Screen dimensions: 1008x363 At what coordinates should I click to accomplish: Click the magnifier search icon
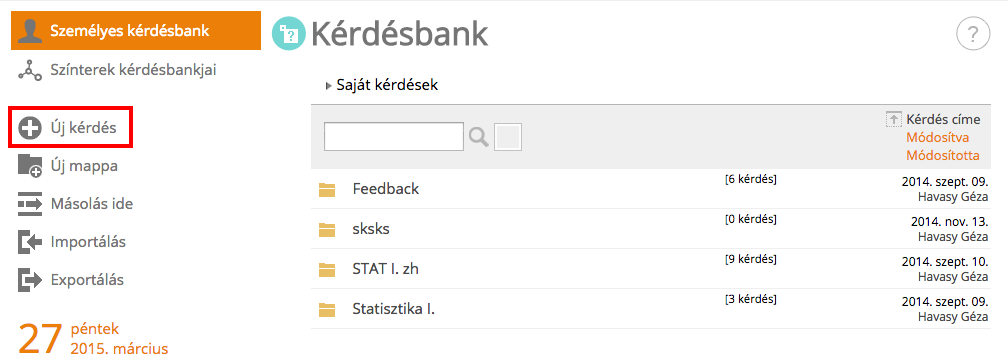coord(478,137)
